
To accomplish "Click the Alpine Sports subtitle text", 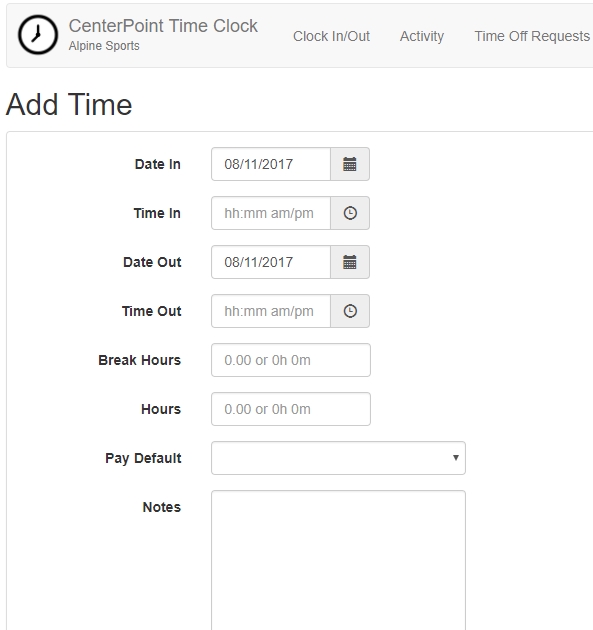I will pos(104,46).
